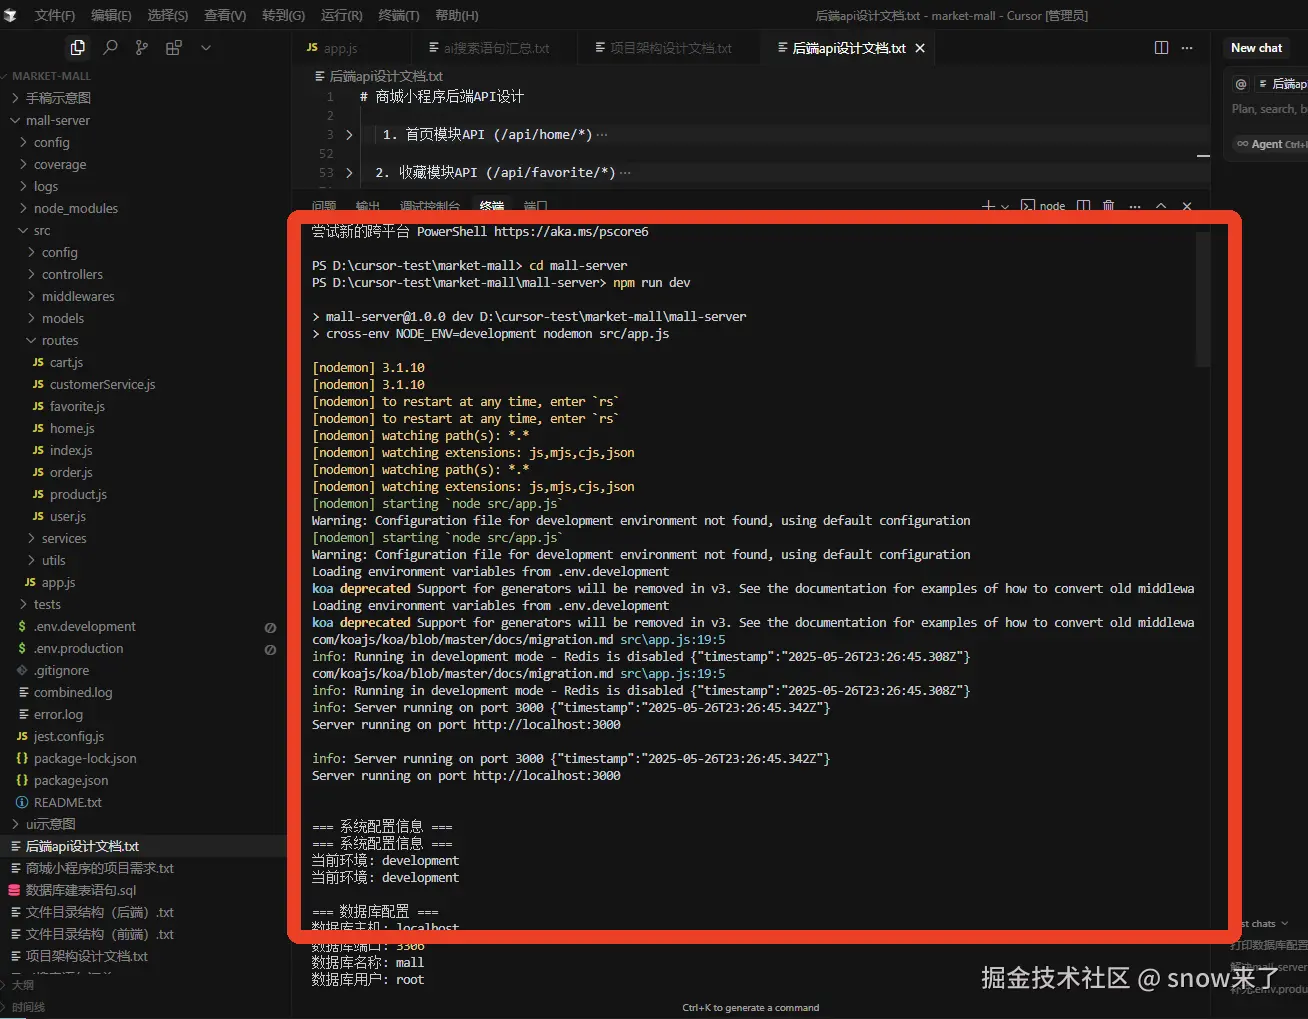Click the New chat button
This screenshot has height=1019, width=1308.
click(x=1256, y=48)
